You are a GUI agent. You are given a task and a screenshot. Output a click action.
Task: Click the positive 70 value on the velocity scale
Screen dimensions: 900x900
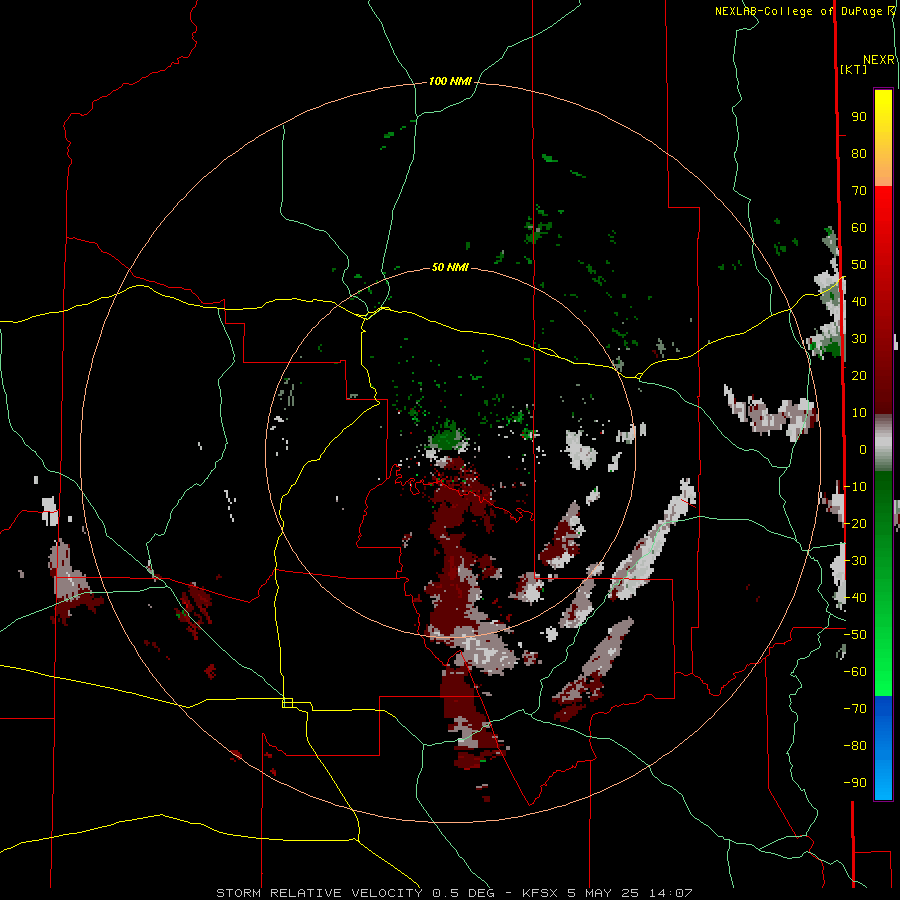[859, 191]
